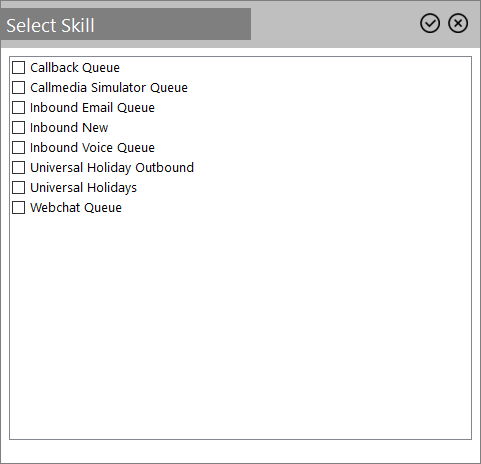This screenshot has width=481, height=464.
Task: Tick the Webchat Queue checkbox
Action: pyautogui.click(x=18, y=207)
